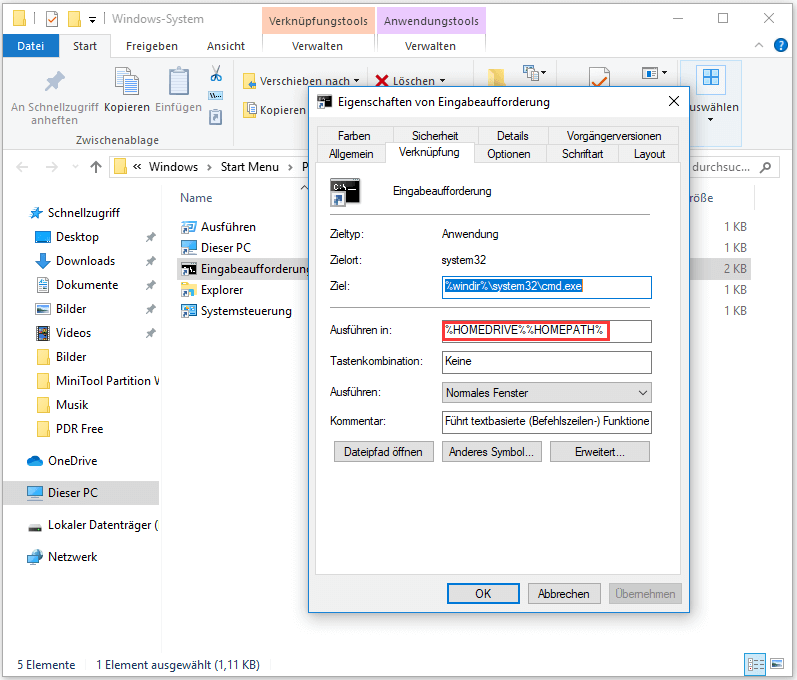
Task: Expand the Löschen dropdown arrow
Action: (x=442, y=81)
